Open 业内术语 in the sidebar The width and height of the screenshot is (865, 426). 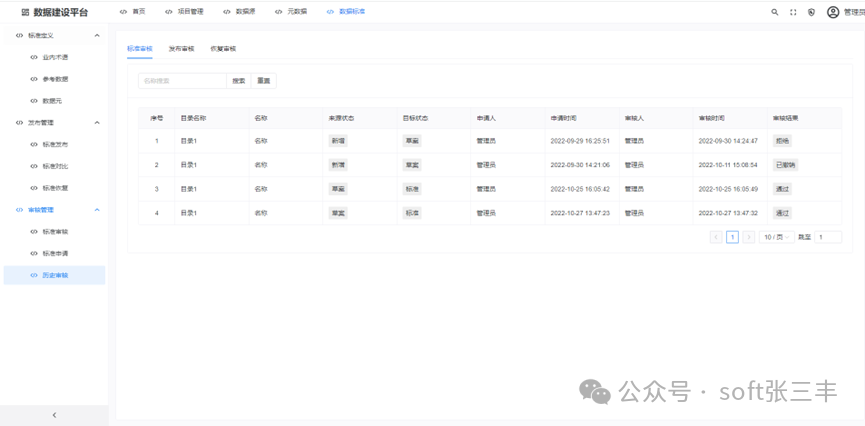pyautogui.click(x=54, y=57)
